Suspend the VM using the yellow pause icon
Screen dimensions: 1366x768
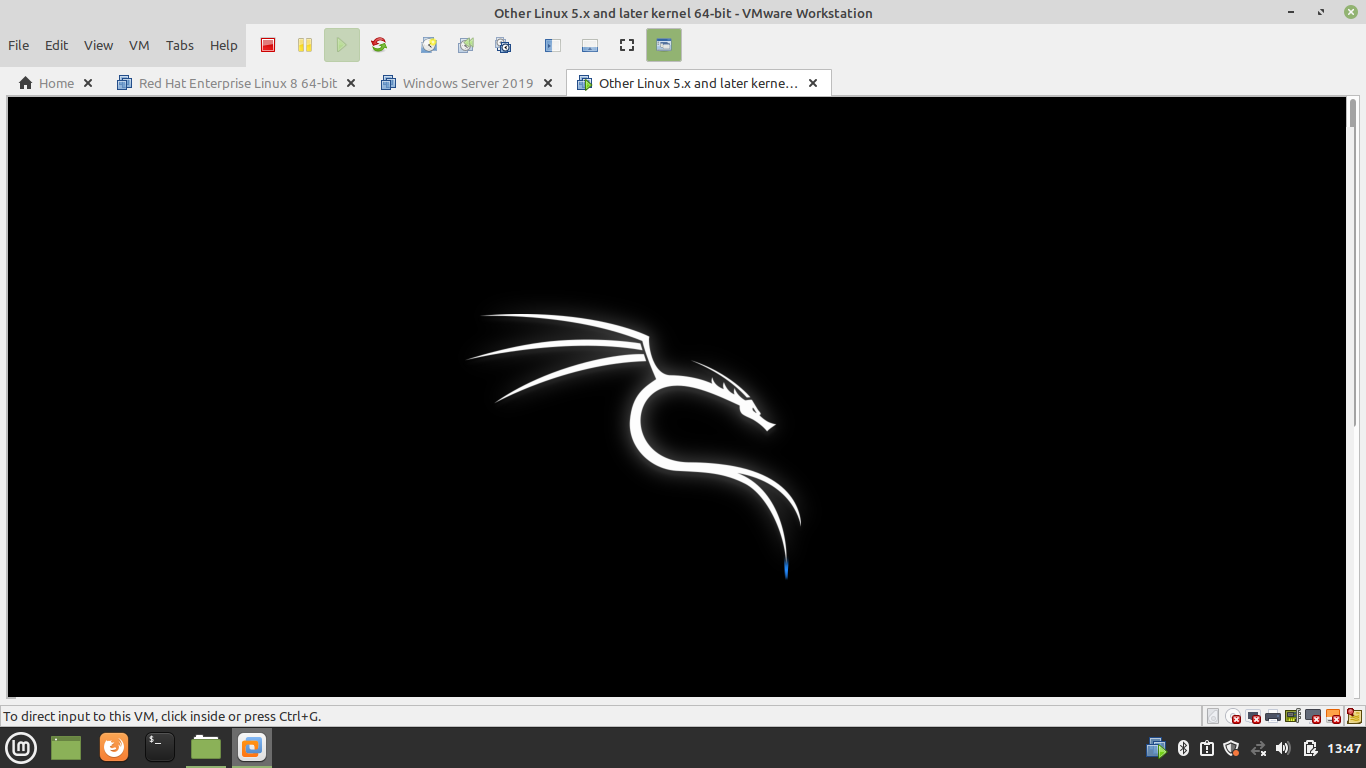(305, 45)
